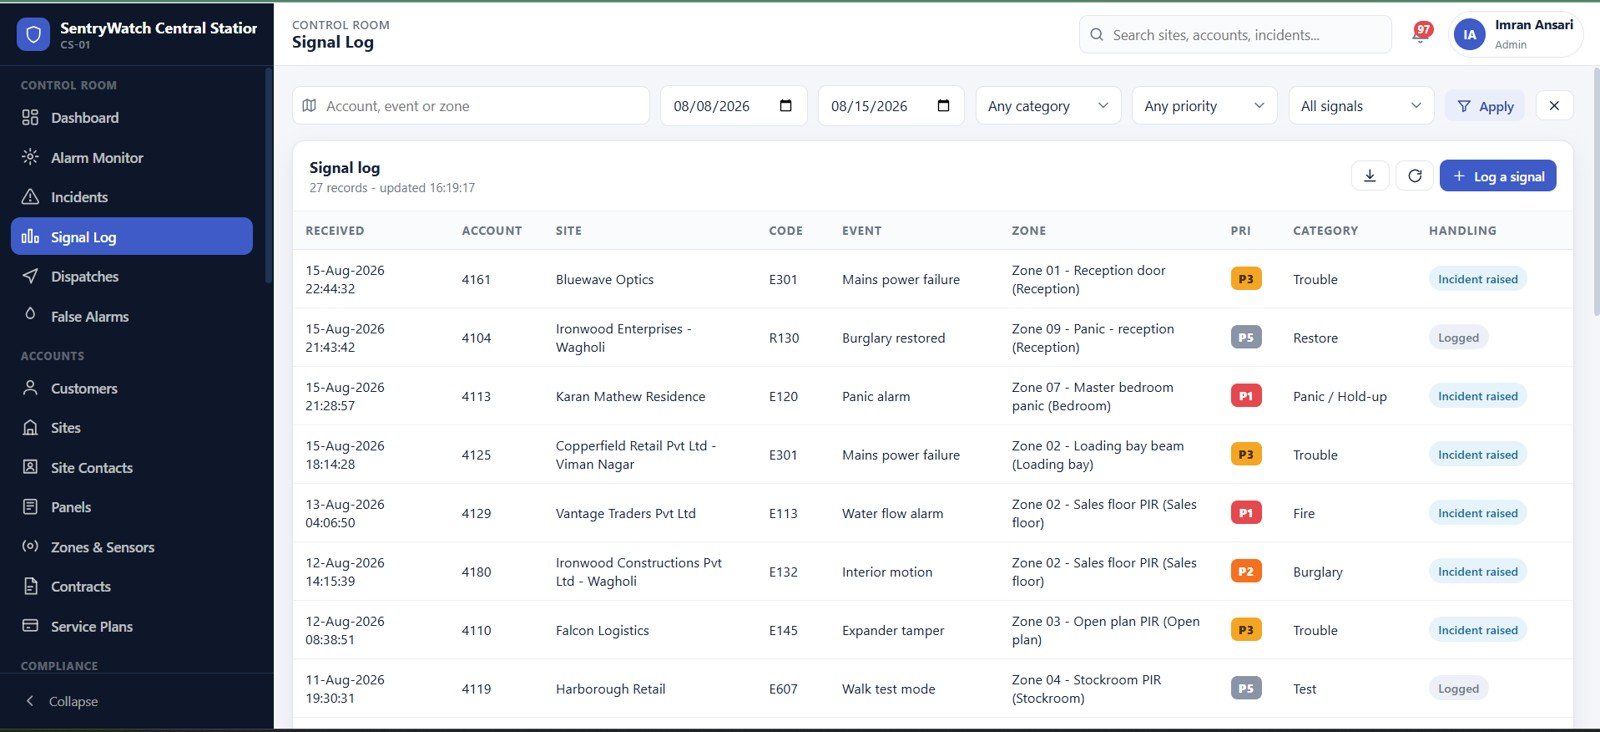Click the Alarm Monitor icon in sidebar
This screenshot has height=732, width=1600.
point(30,157)
